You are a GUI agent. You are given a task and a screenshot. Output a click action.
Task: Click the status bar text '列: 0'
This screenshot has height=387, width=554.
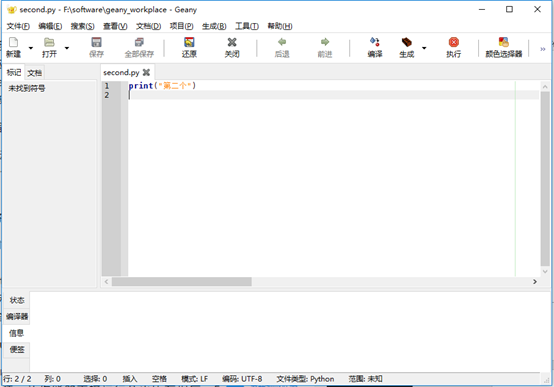click(52, 379)
